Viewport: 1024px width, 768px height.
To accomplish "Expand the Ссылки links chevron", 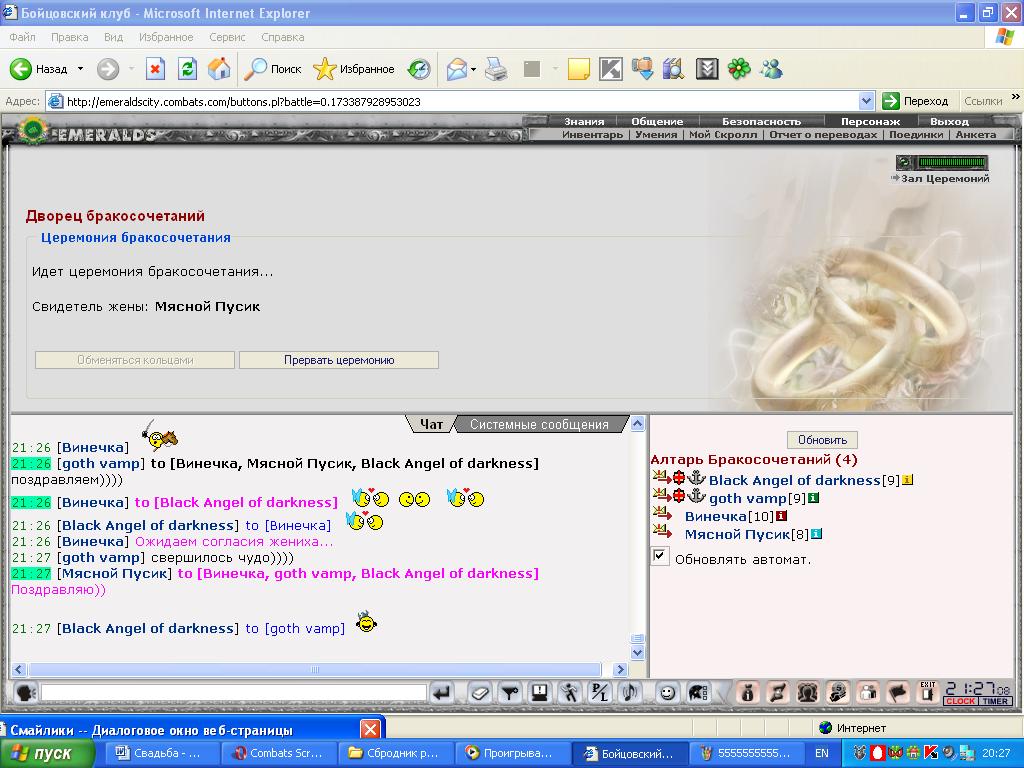I will (1015, 97).
